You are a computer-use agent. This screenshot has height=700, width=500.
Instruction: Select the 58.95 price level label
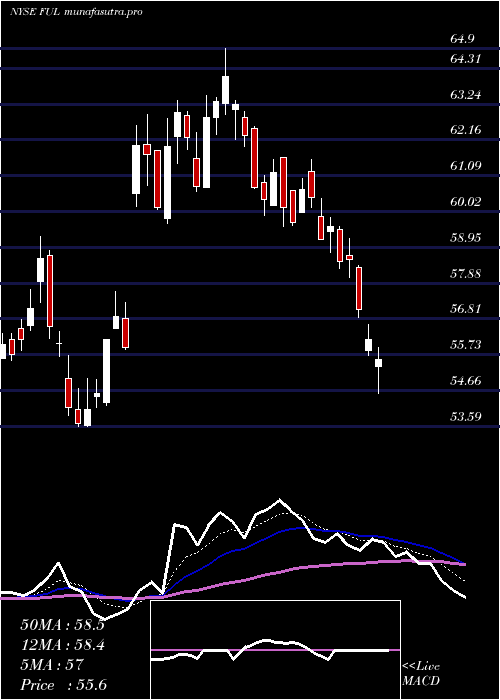[466, 238]
